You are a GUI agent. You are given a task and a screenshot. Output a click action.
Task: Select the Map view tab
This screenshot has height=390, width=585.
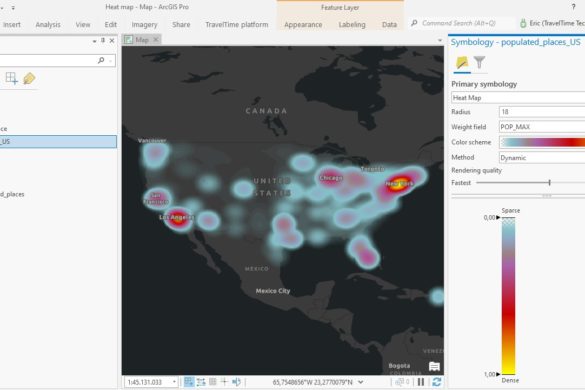(x=141, y=40)
